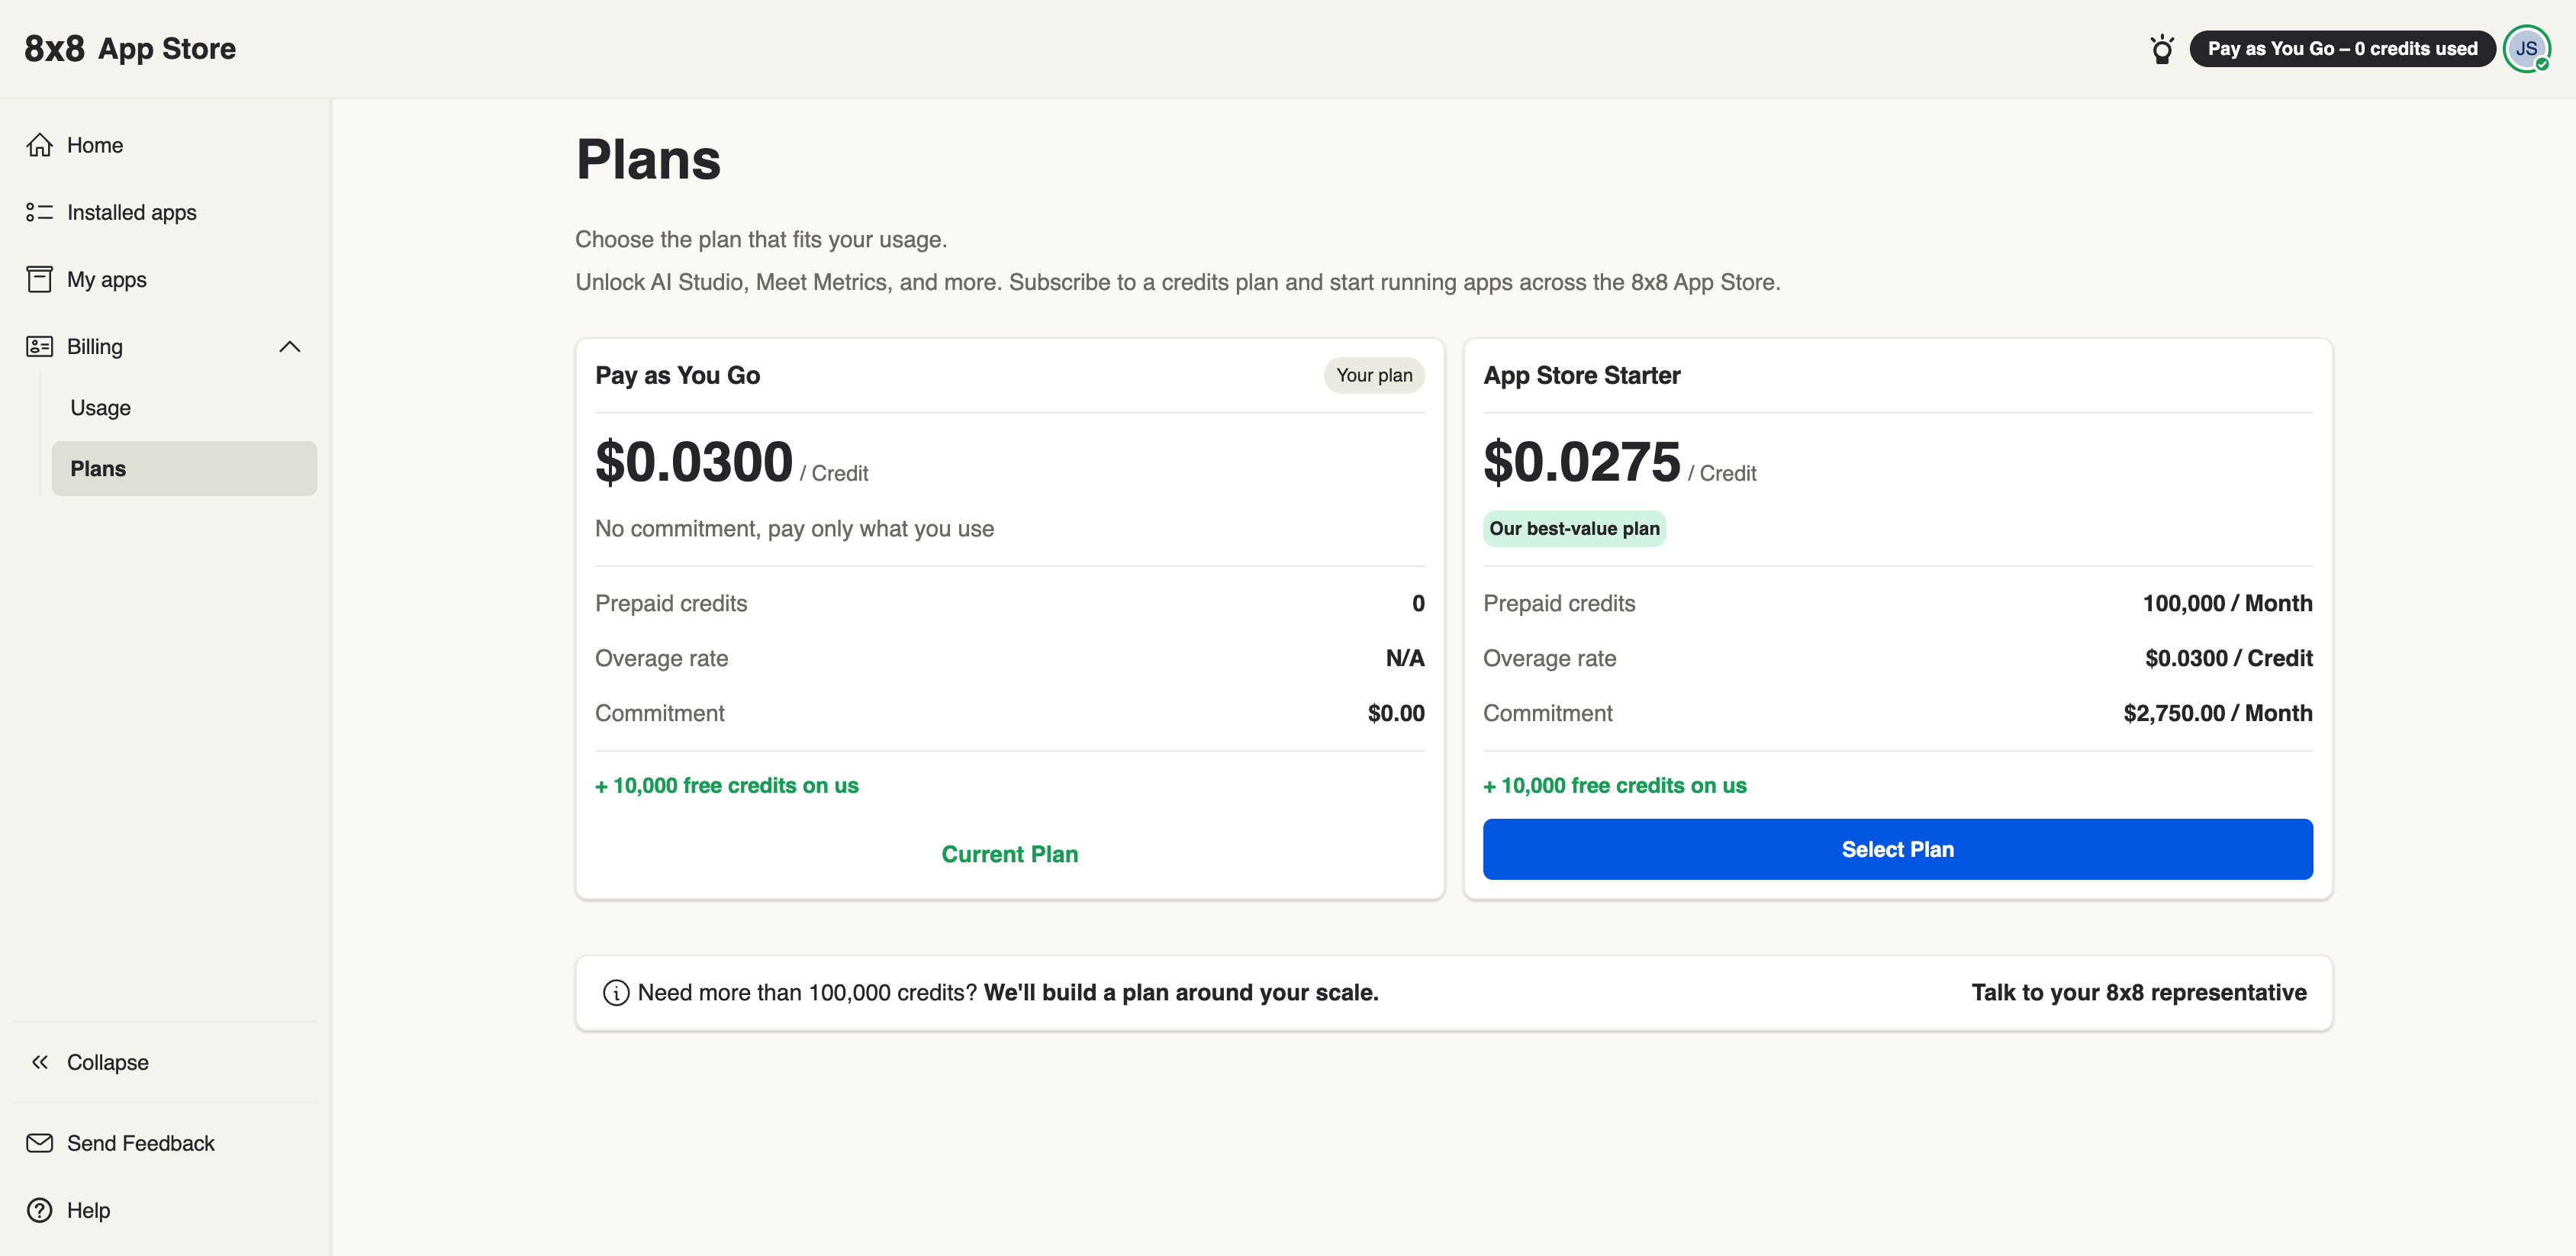Click free credits text in App Store Starter card

(x=1615, y=786)
